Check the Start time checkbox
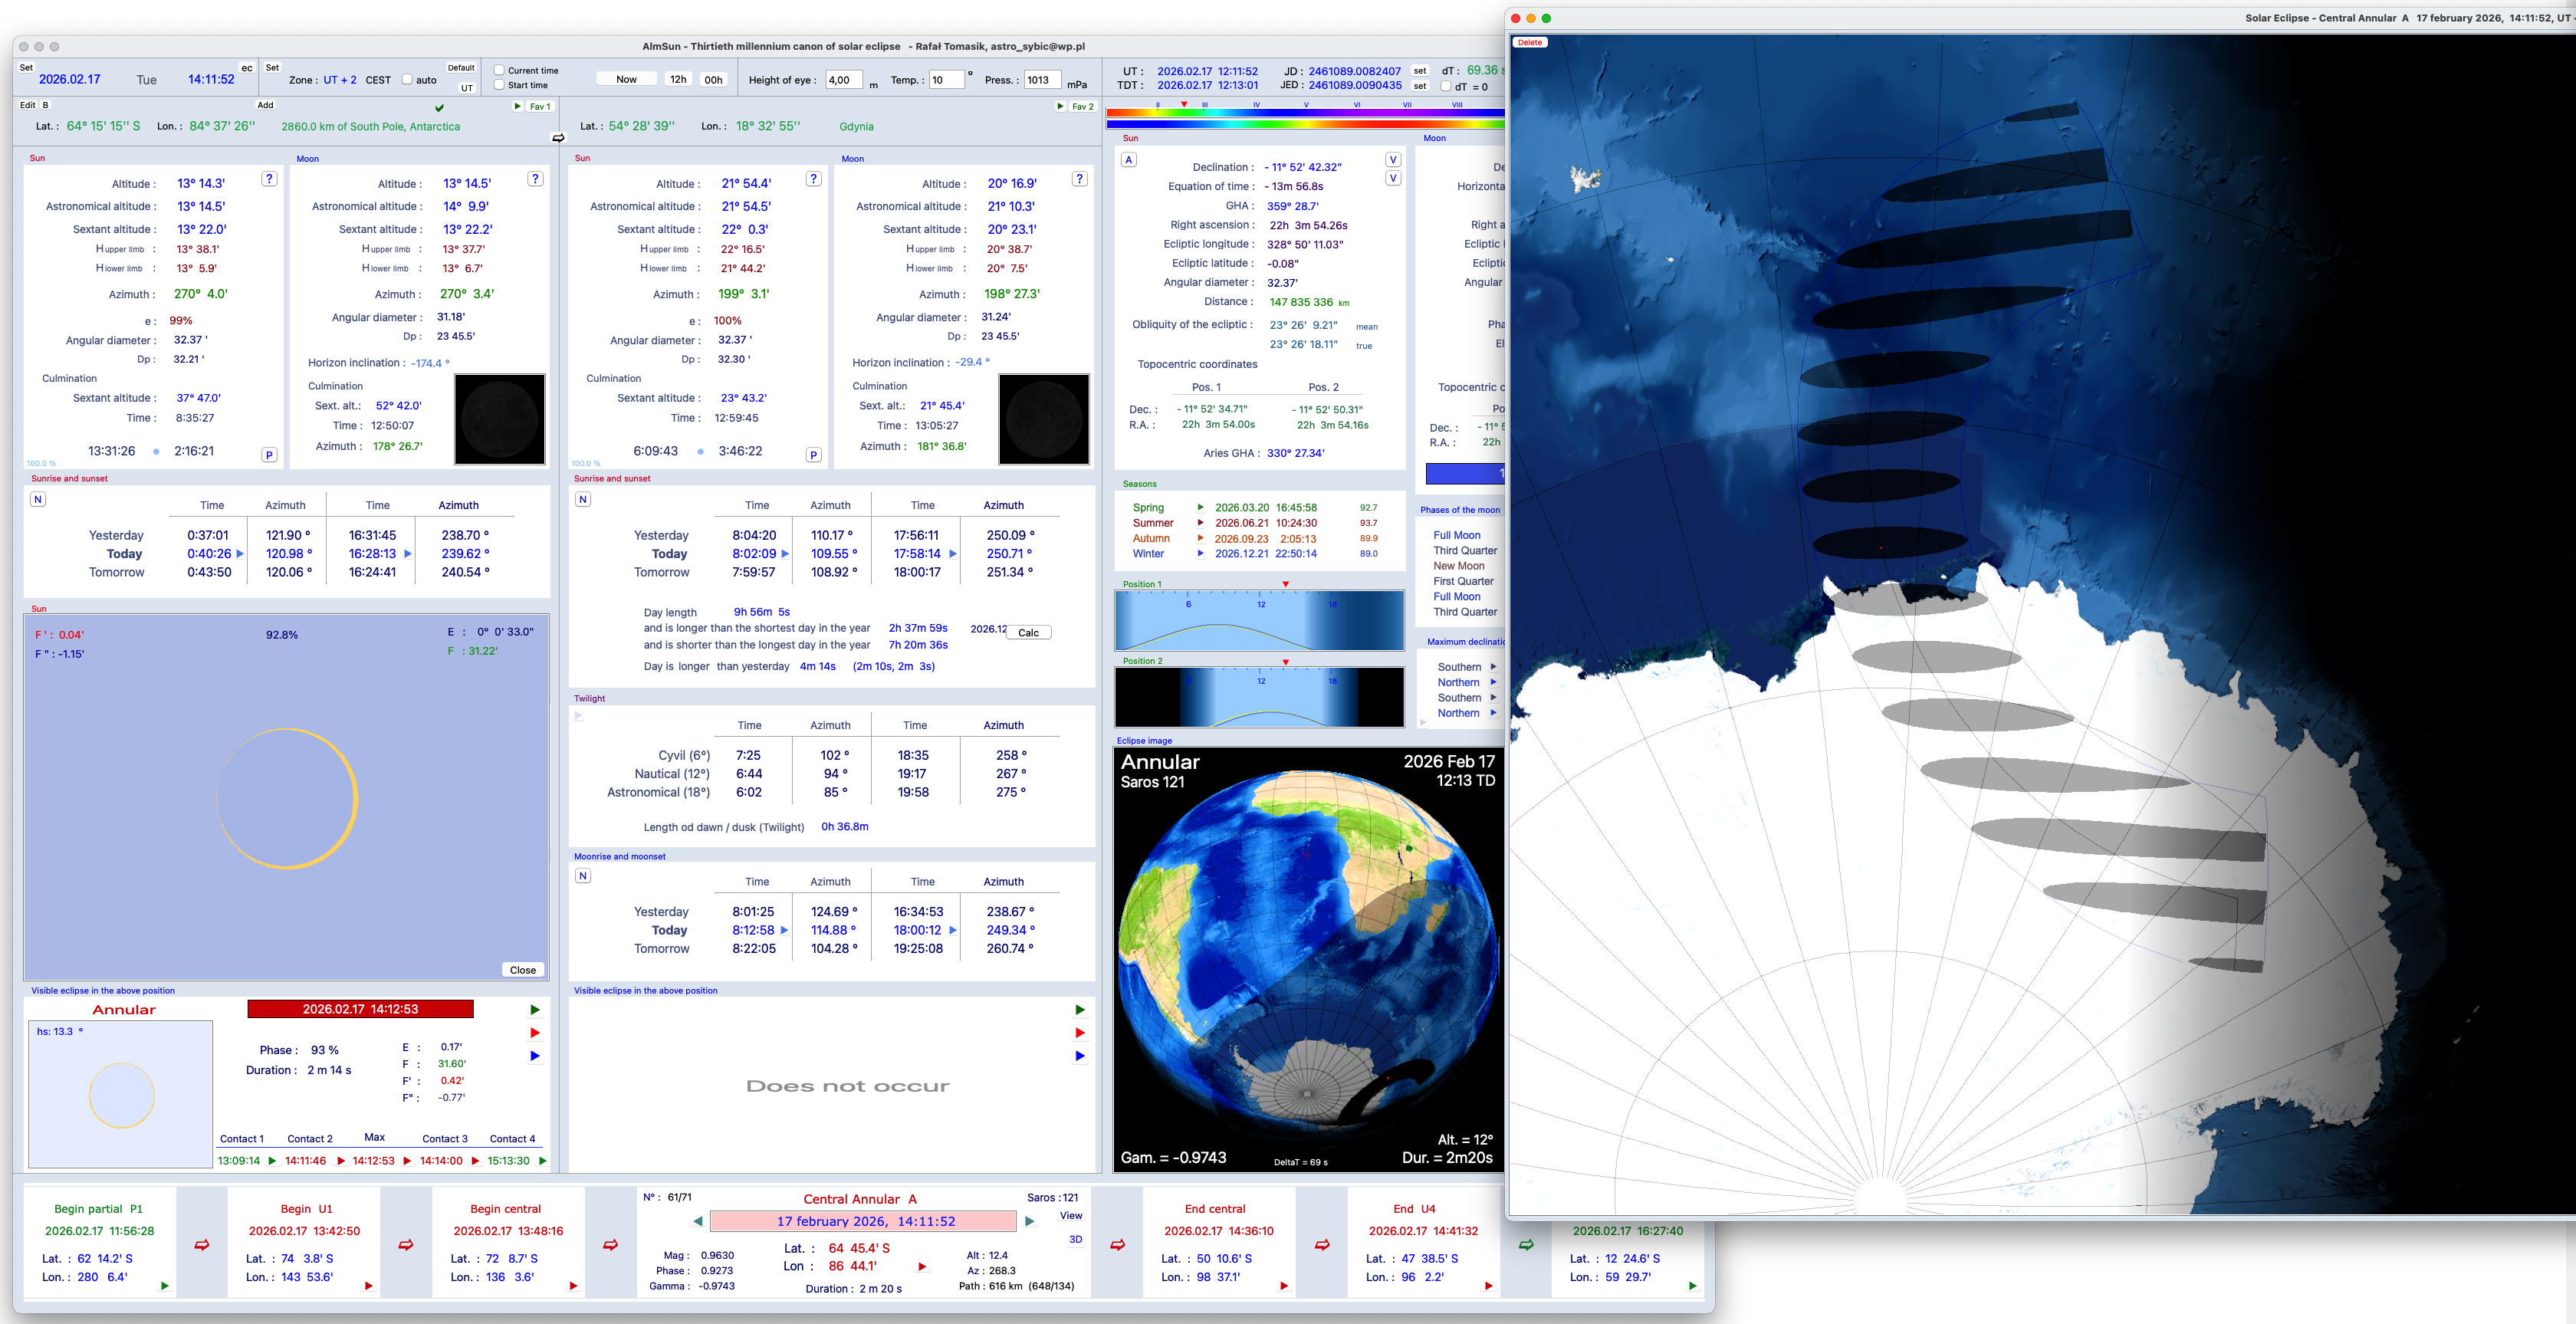Image resolution: width=2576 pixels, height=1324 pixels. coord(499,85)
